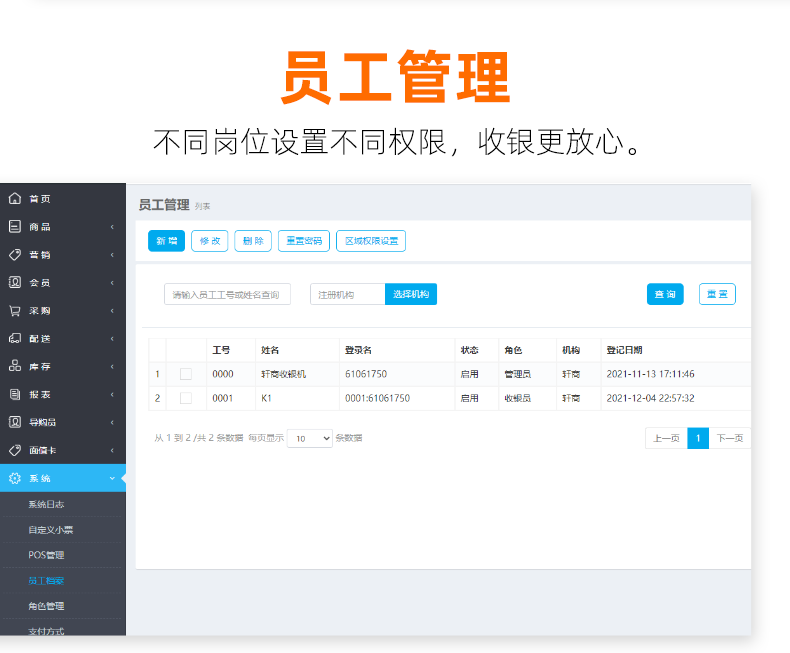Expand the 营销 menu chevron
This screenshot has width=790, height=653.
point(112,254)
